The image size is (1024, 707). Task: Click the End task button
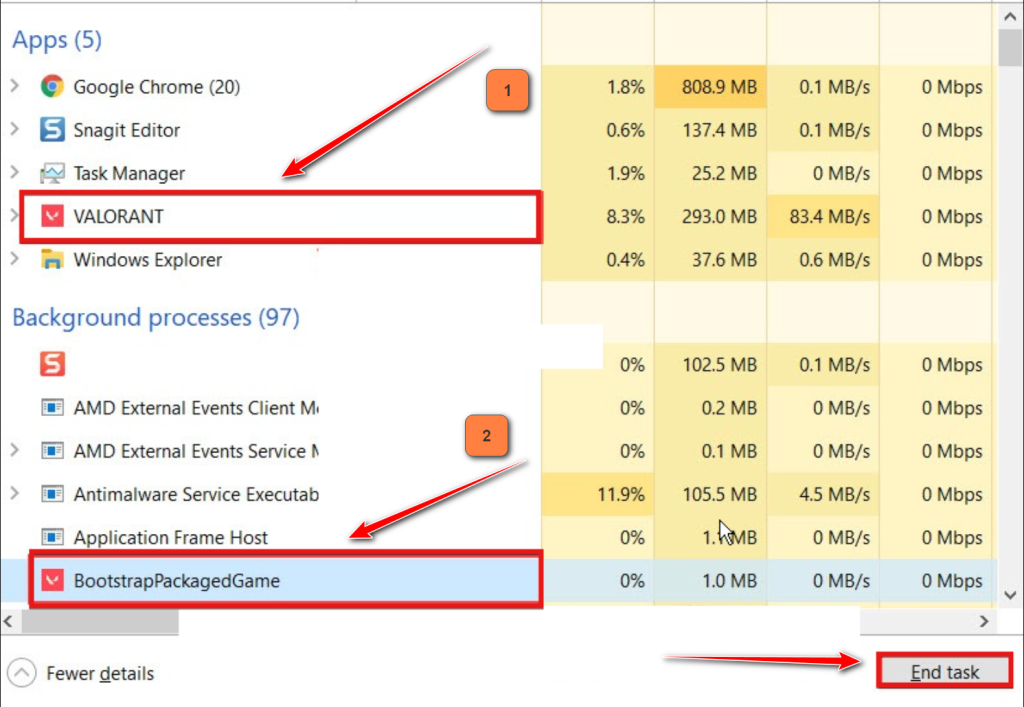pyautogui.click(x=944, y=671)
